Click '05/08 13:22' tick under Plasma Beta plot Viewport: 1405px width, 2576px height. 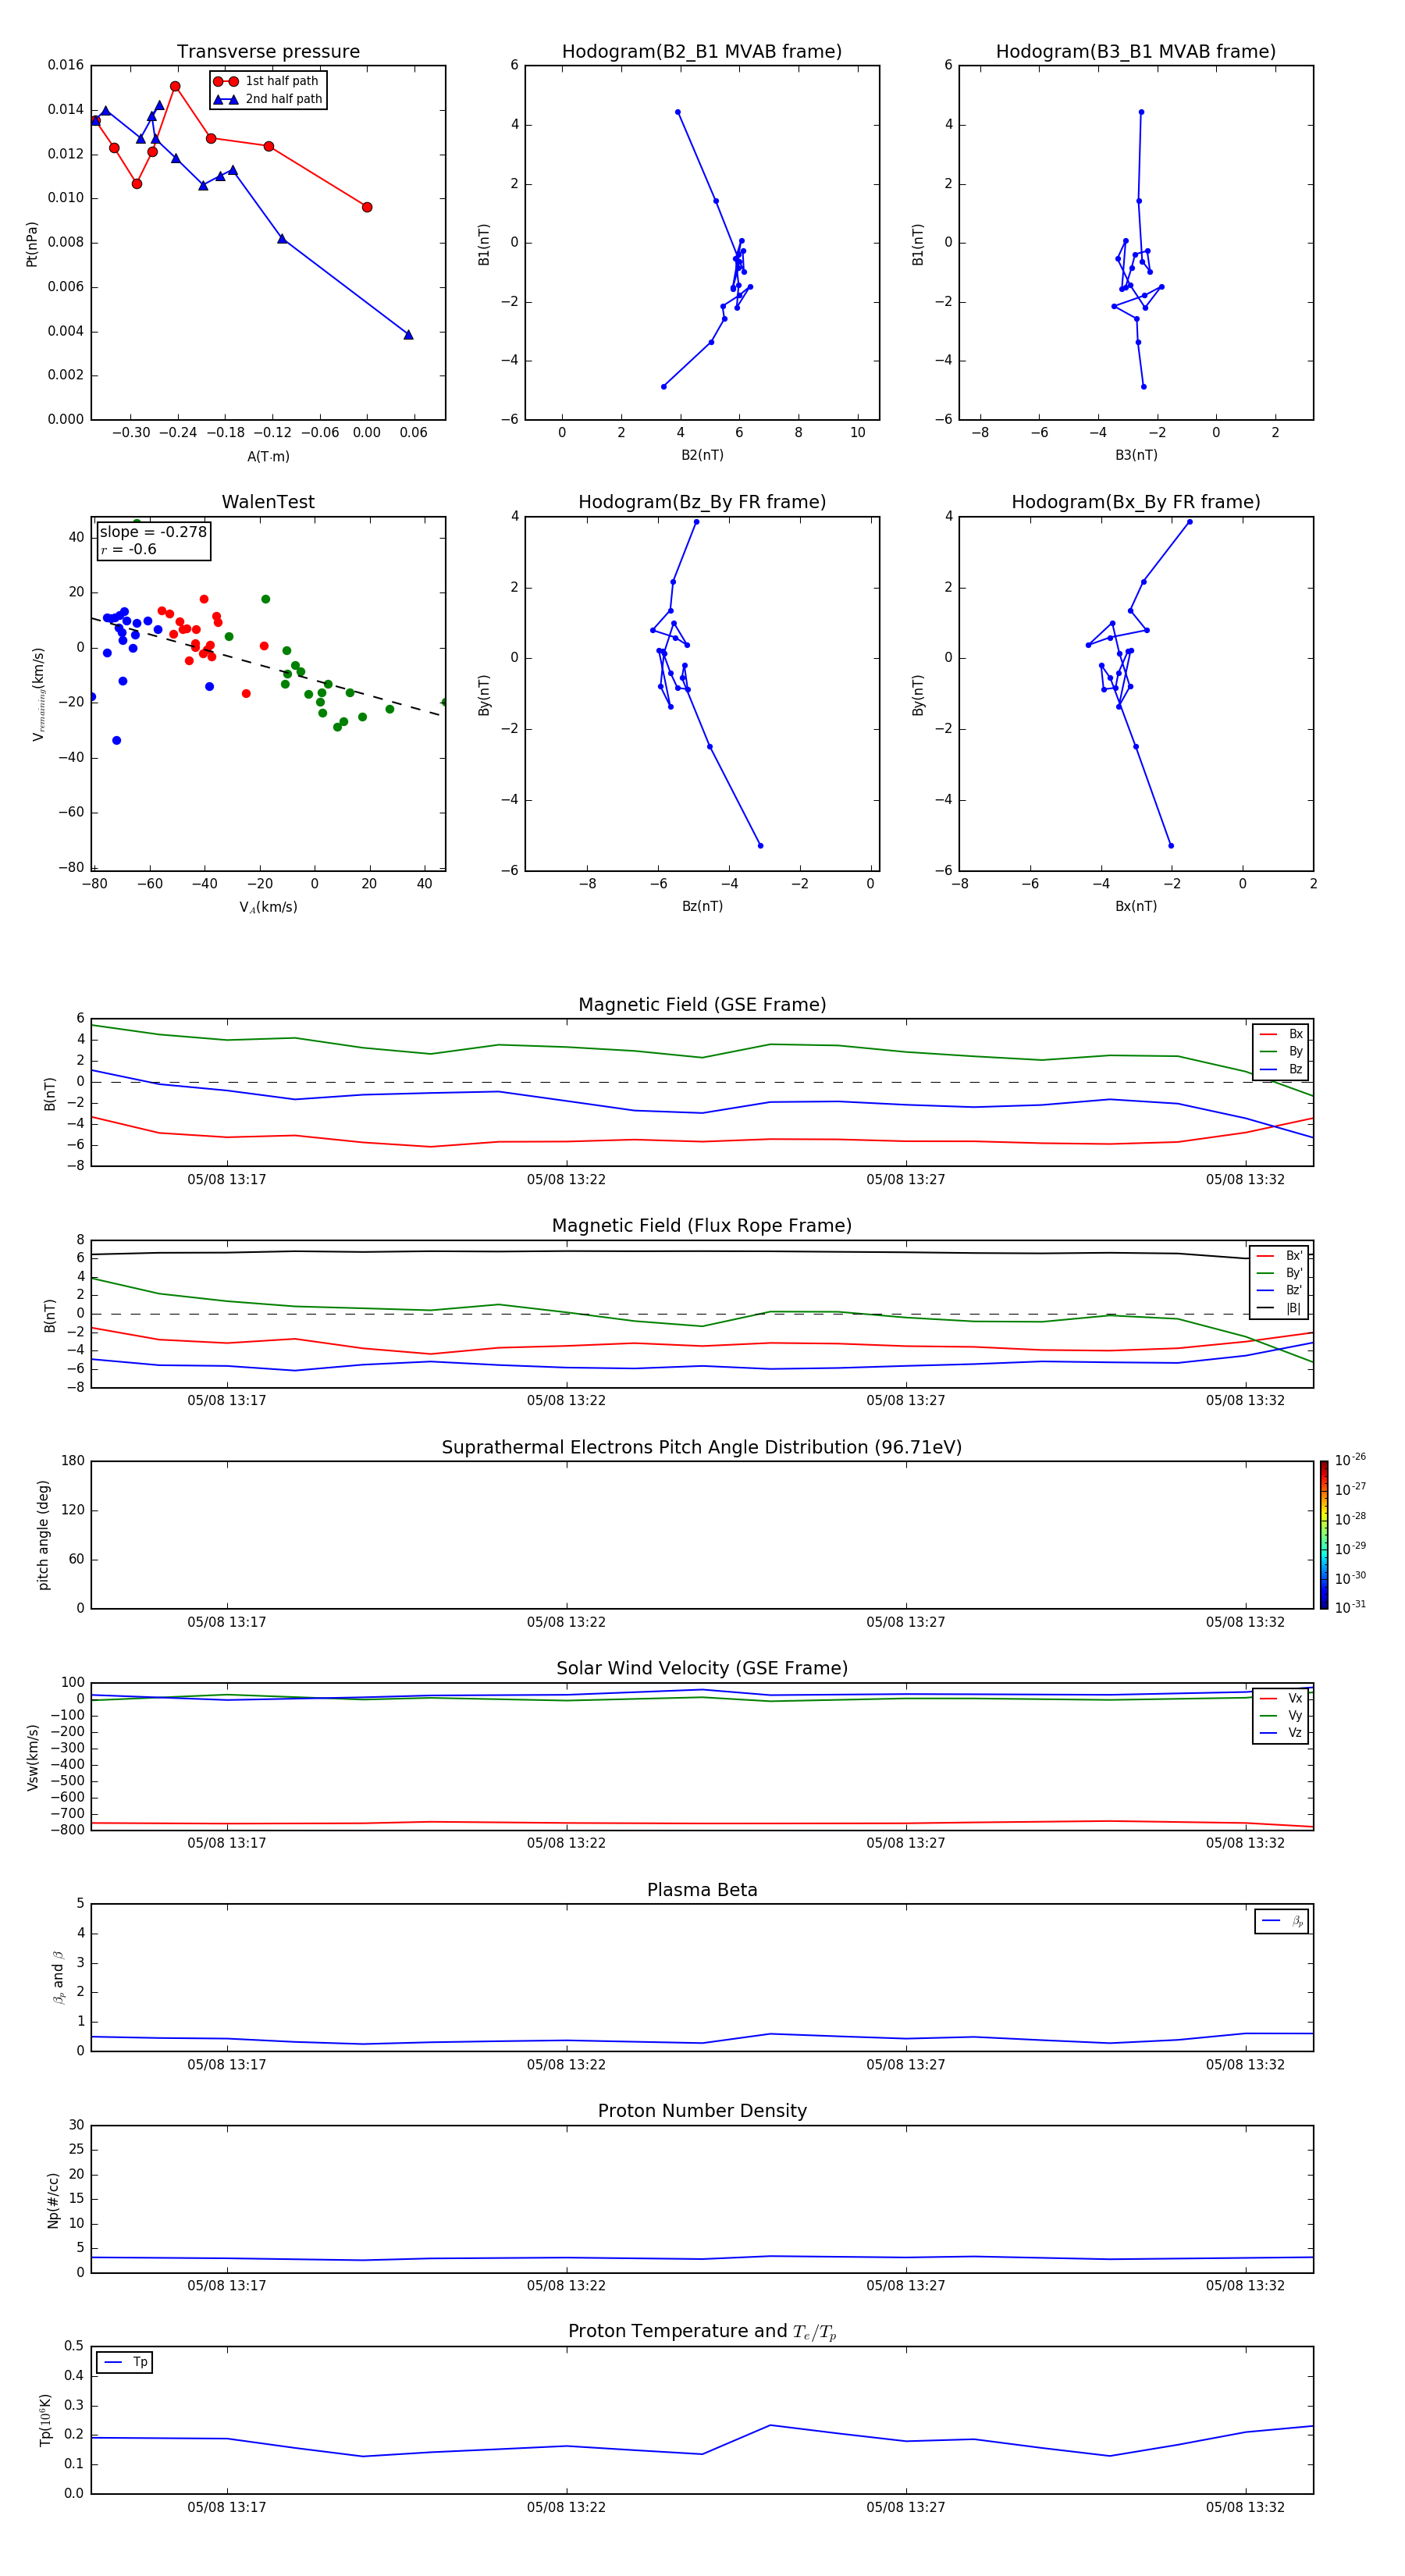566,2064
